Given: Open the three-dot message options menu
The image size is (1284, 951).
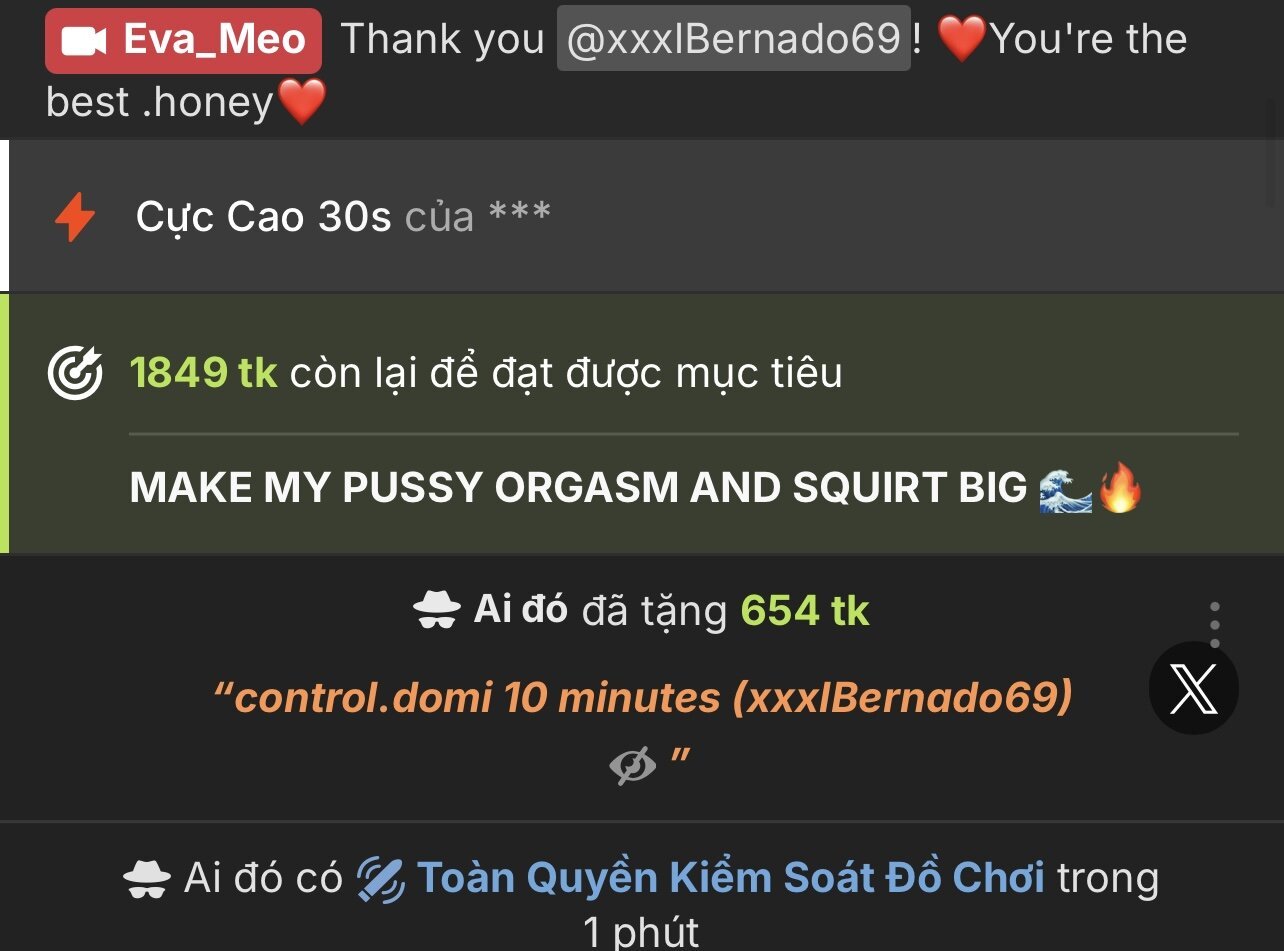Looking at the screenshot, I should click(1215, 625).
